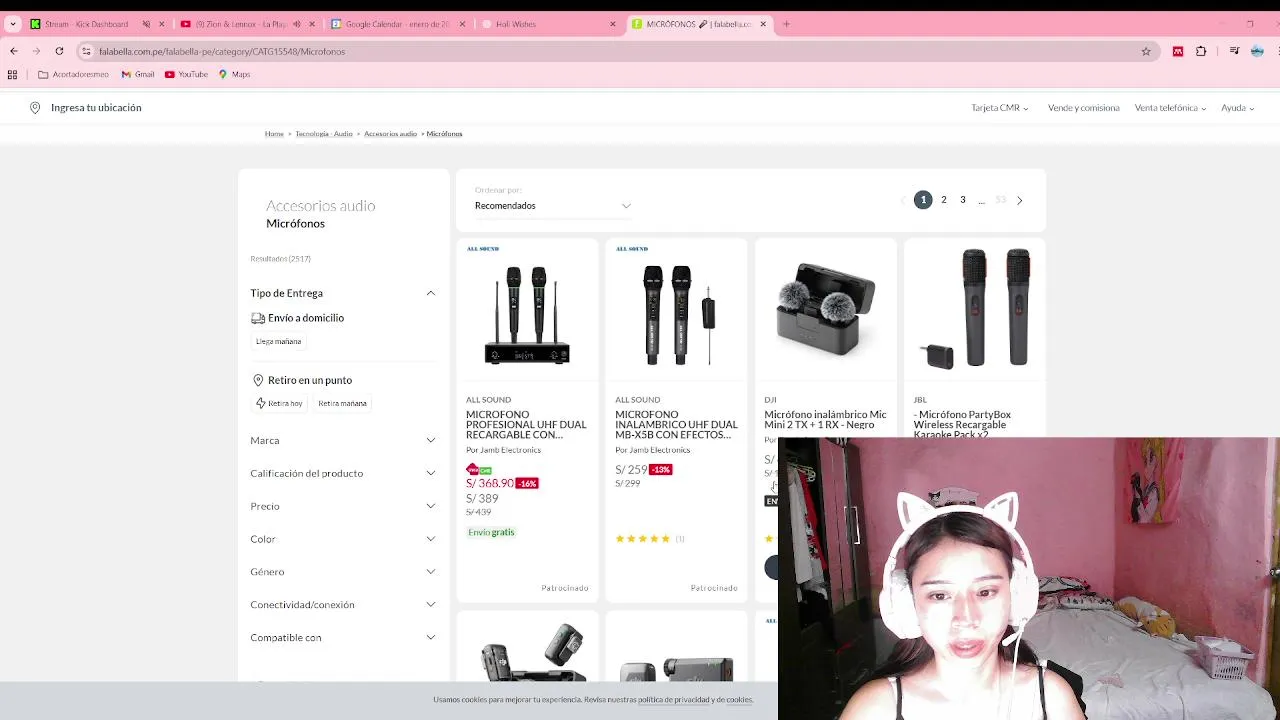The height and width of the screenshot is (720, 1280).
Task: Click the S/ 259 price
Action: coord(631,469)
